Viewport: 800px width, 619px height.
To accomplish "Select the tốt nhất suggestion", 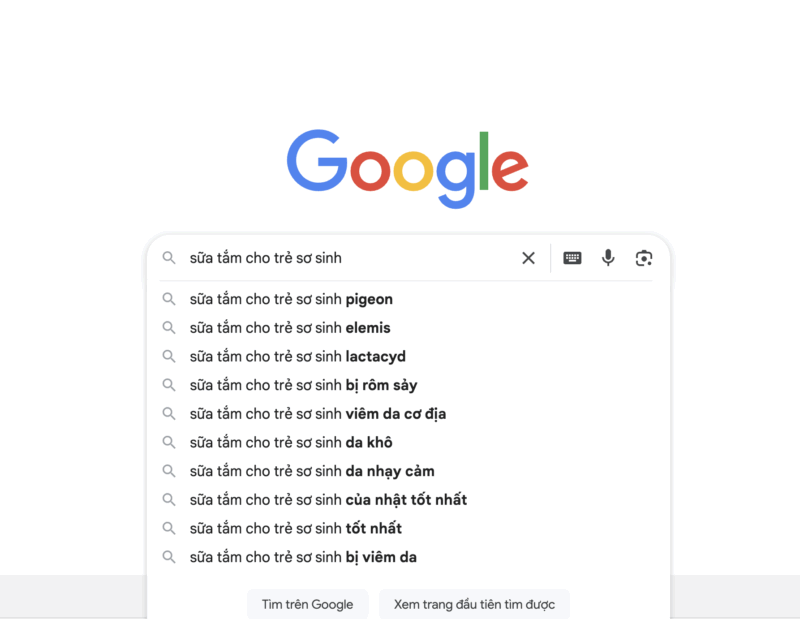I will point(294,528).
